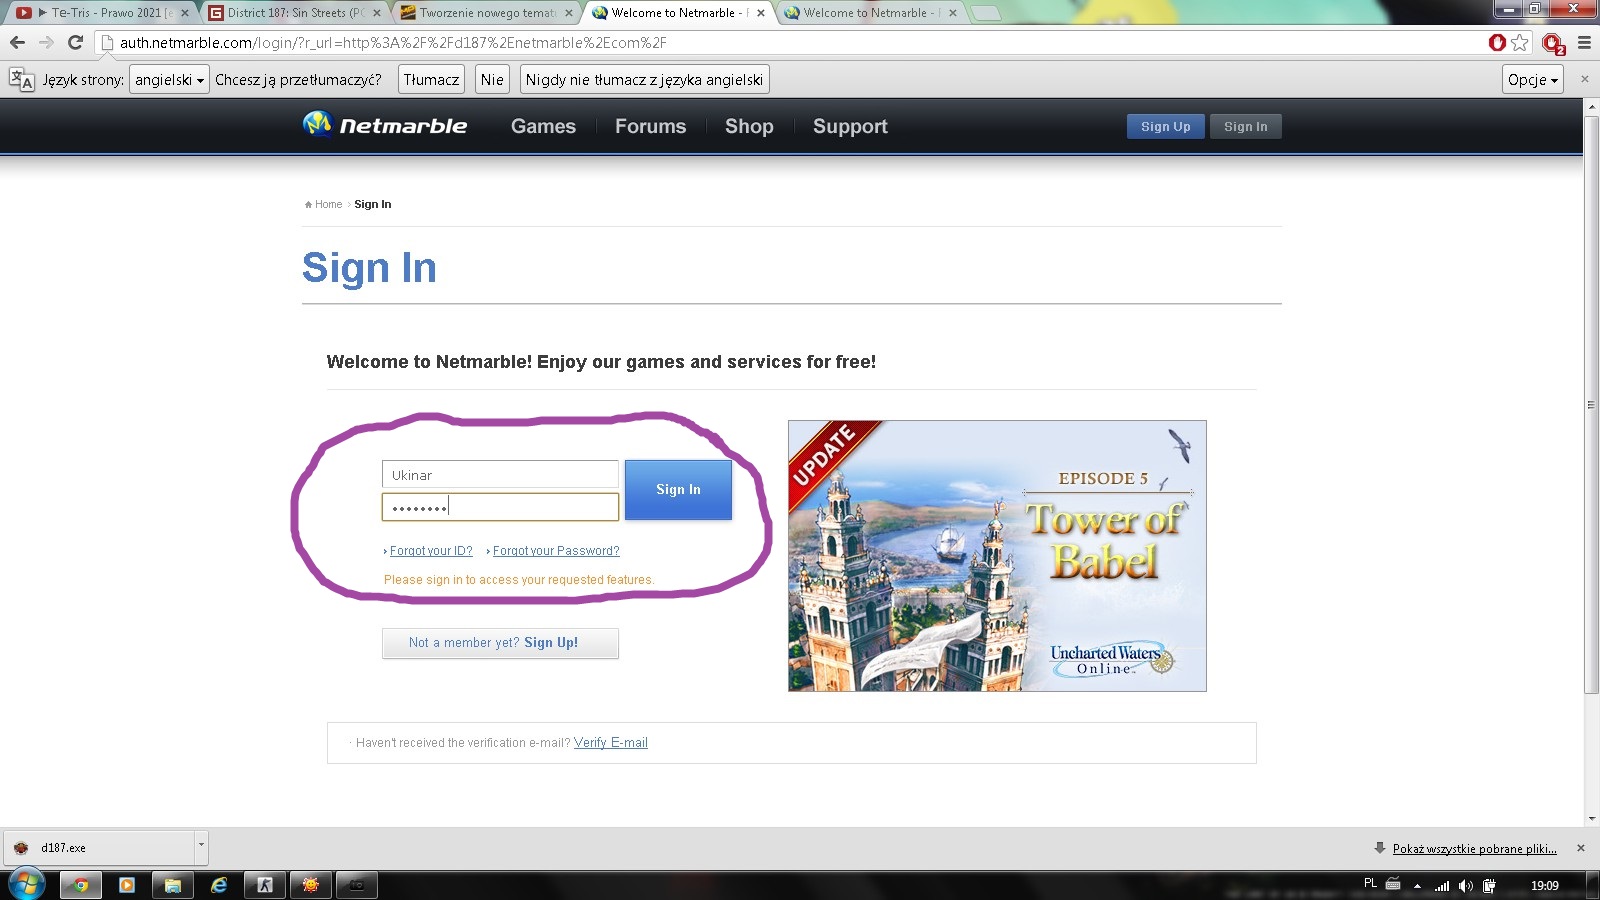This screenshot has height=900, width=1600.
Task: Click the username field containing Ukinar
Action: pos(500,475)
